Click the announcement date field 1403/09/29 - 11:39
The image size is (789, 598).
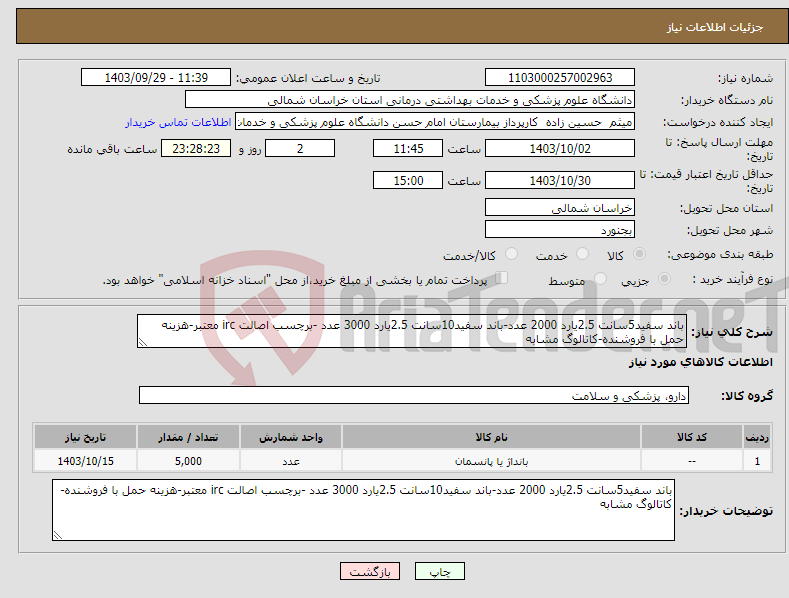coord(155,78)
